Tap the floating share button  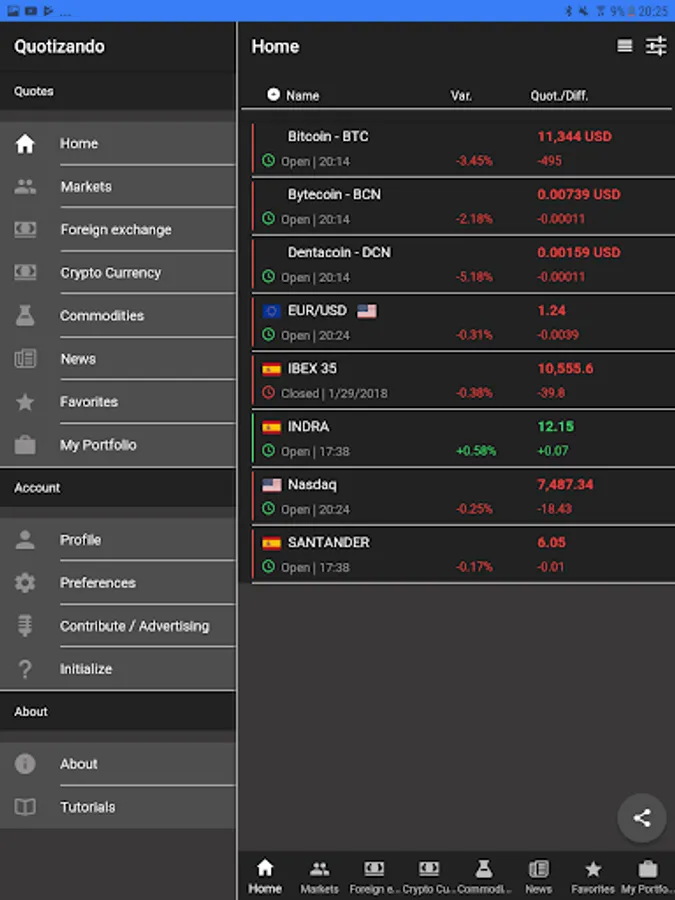point(642,818)
